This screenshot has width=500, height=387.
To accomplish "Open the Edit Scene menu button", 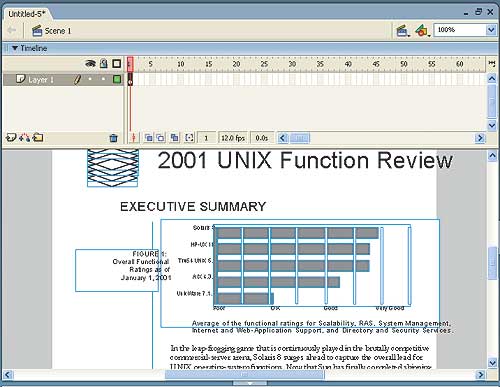I will point(403,31).
